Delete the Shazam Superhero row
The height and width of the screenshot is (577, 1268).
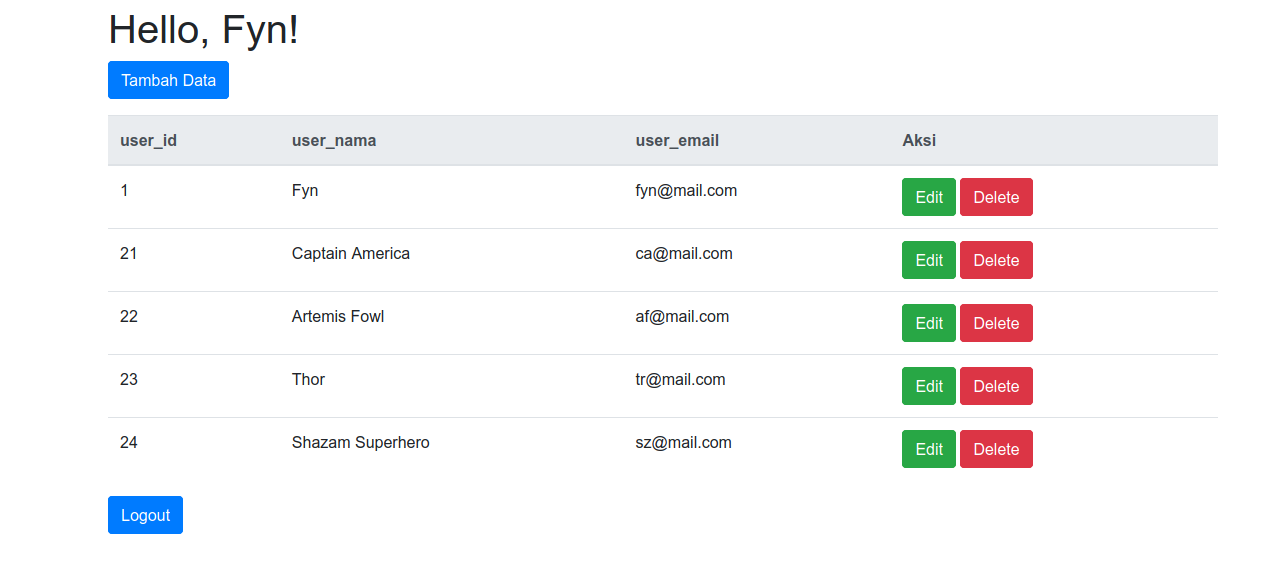(996, 449)
